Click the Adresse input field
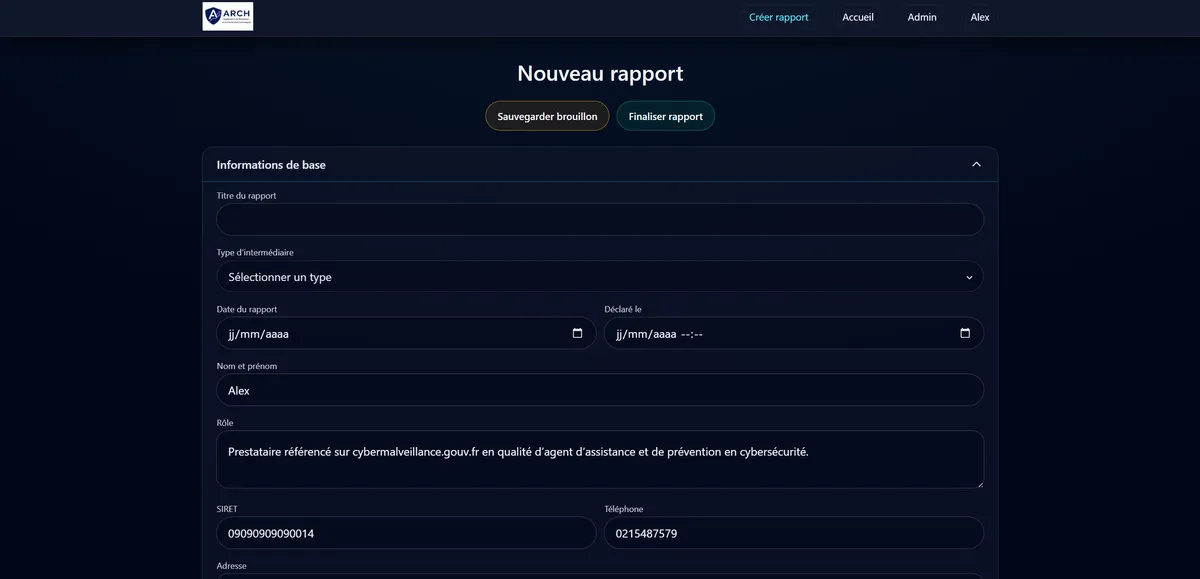1200x579 pixels. [600, 578]
